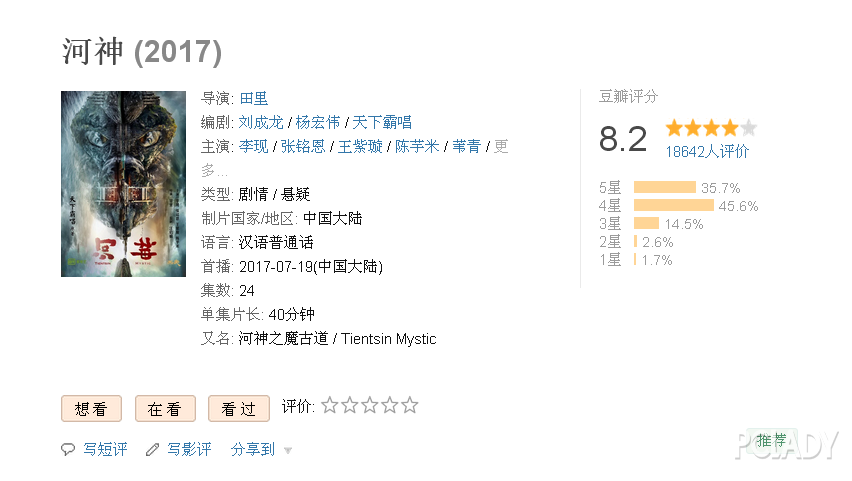Rate two stars in 评价 row
The width and height of the screenshot is (852, 481).
tap(350, 405)
